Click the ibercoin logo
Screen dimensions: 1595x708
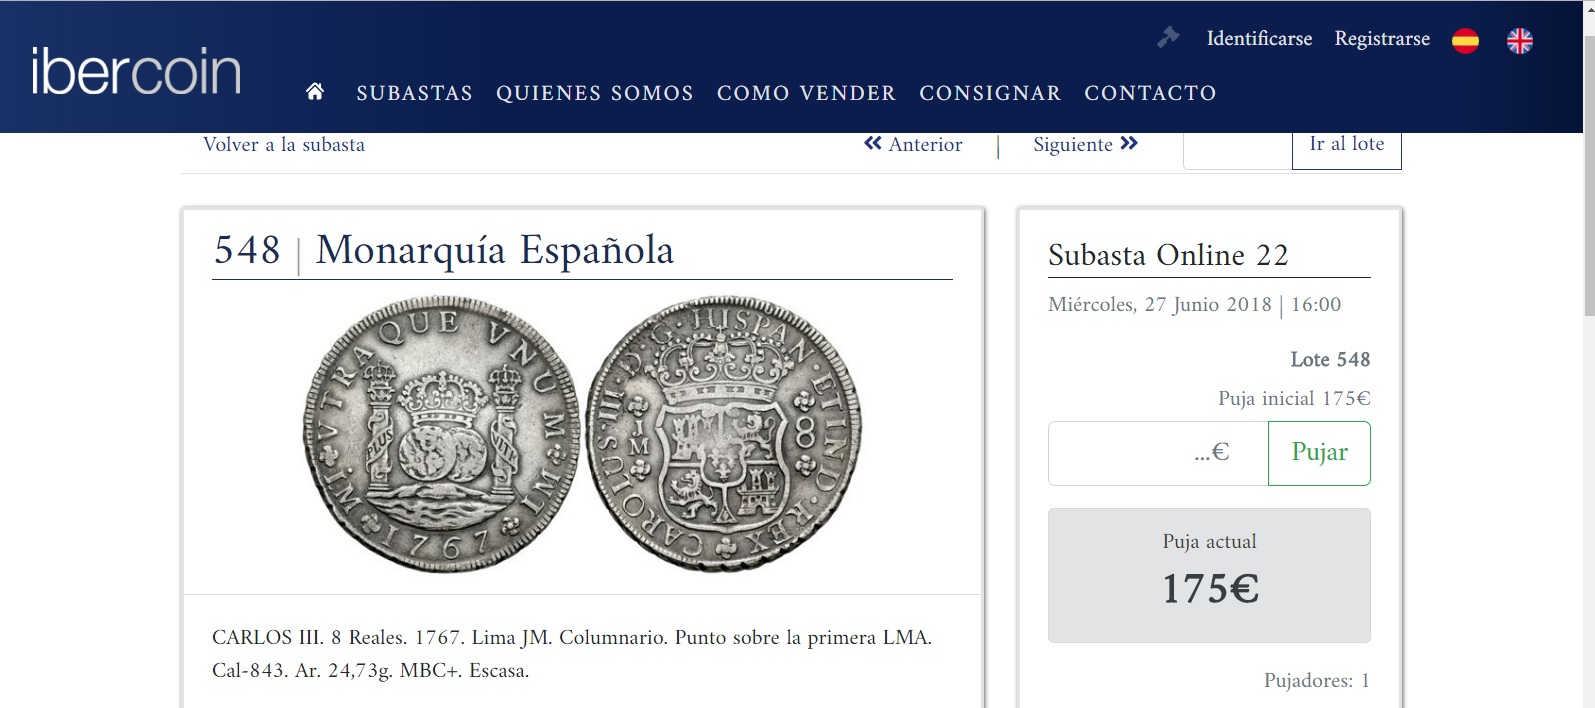click(x=136, y=71)
